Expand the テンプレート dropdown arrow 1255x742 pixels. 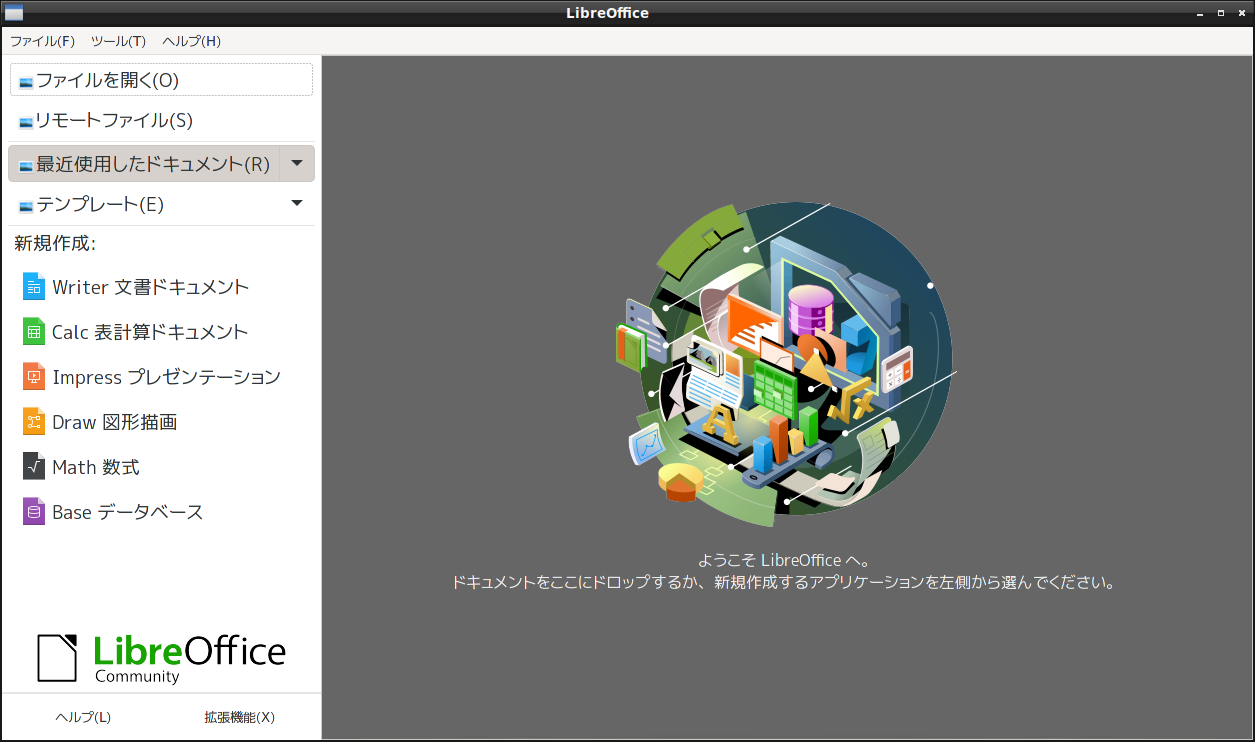coord(297,203)
